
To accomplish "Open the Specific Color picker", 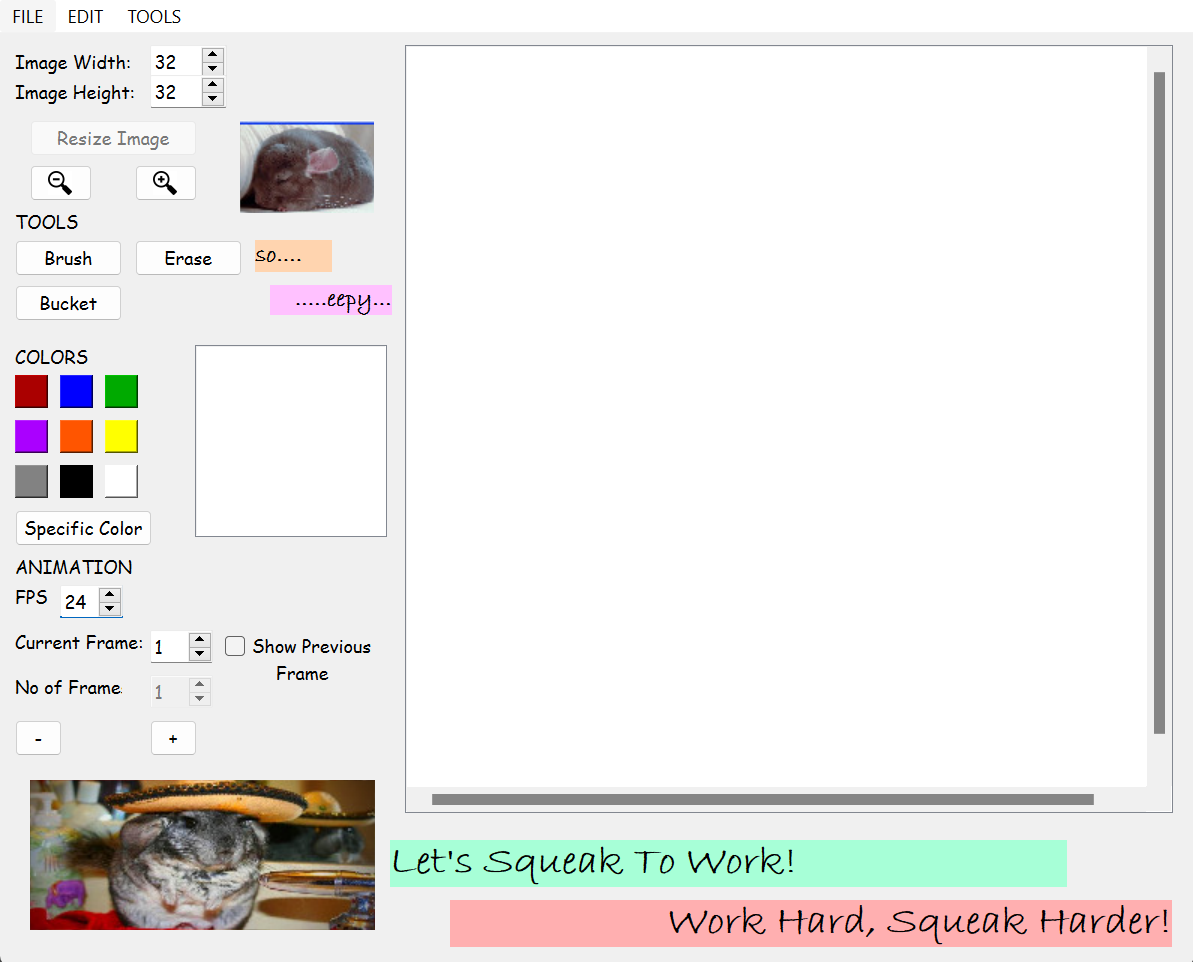I will (83, 528).
